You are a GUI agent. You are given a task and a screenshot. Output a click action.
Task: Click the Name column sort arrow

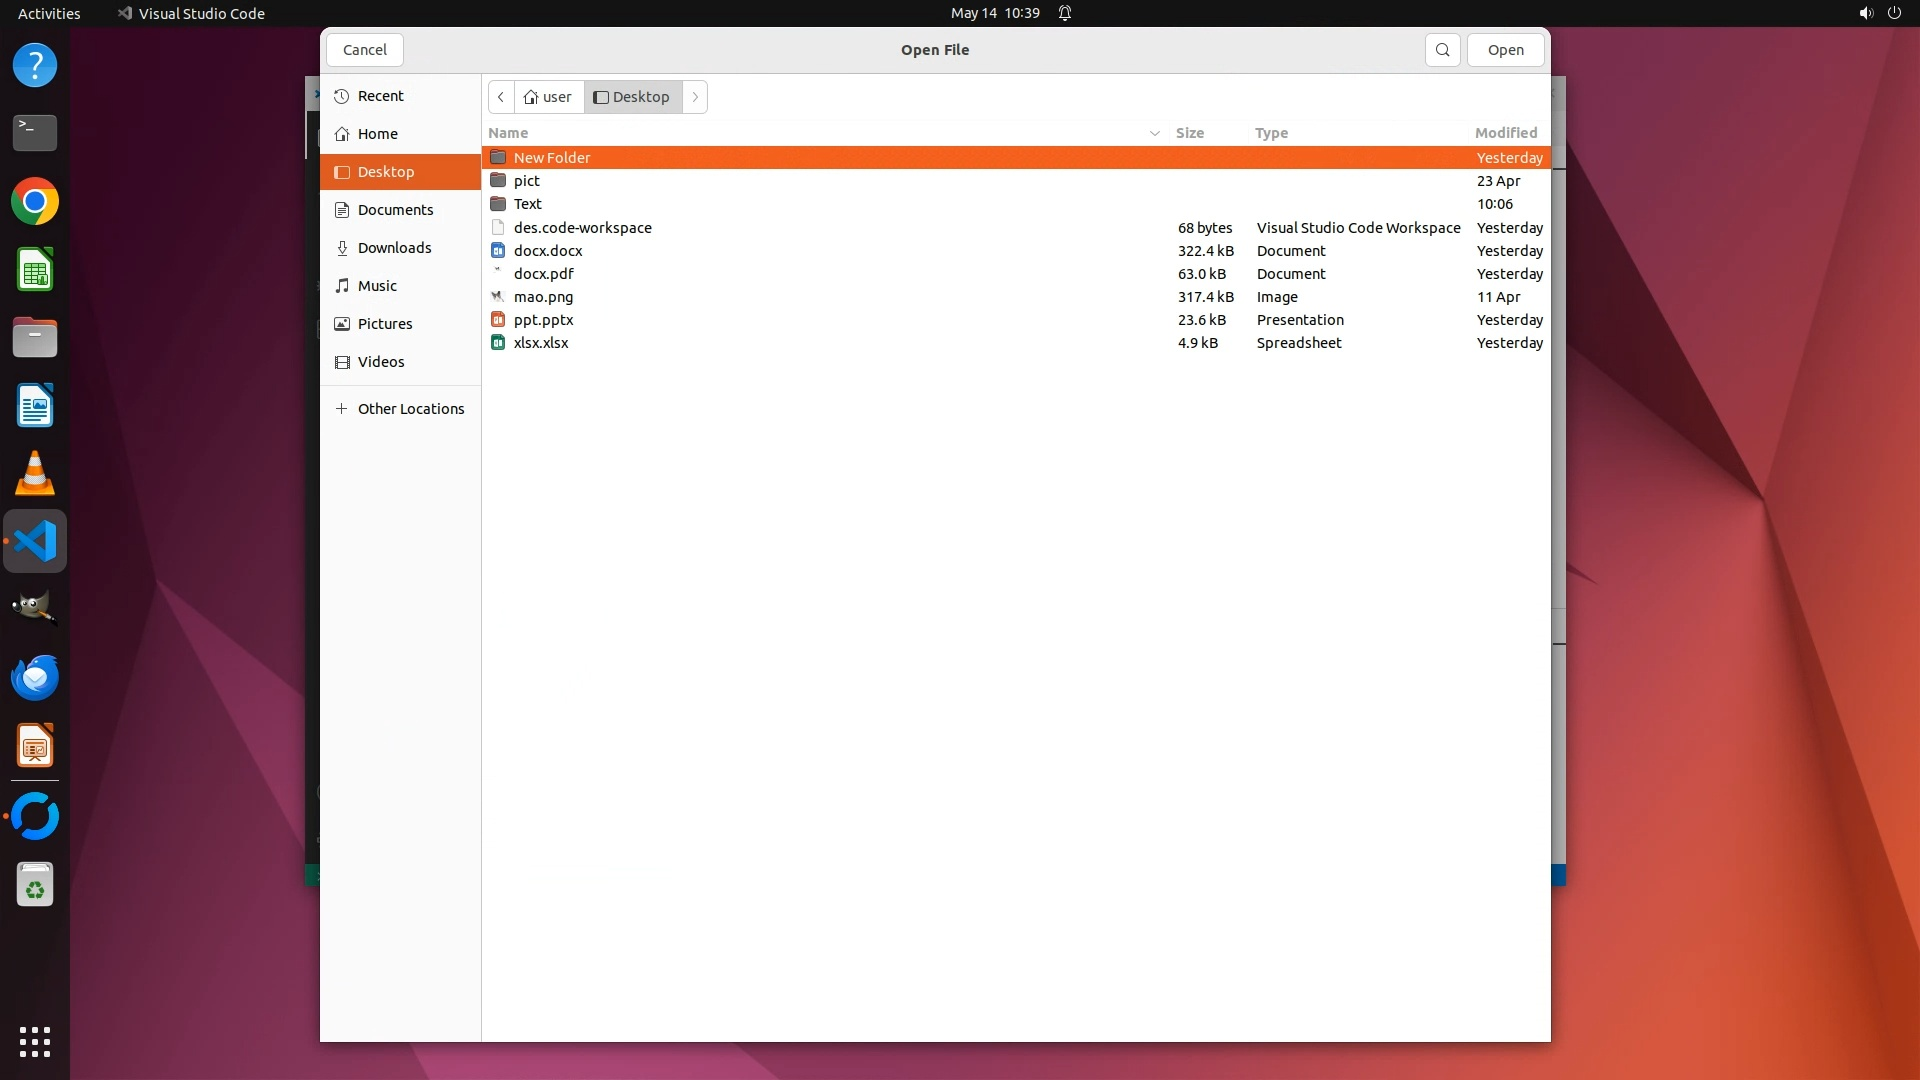1154,133
